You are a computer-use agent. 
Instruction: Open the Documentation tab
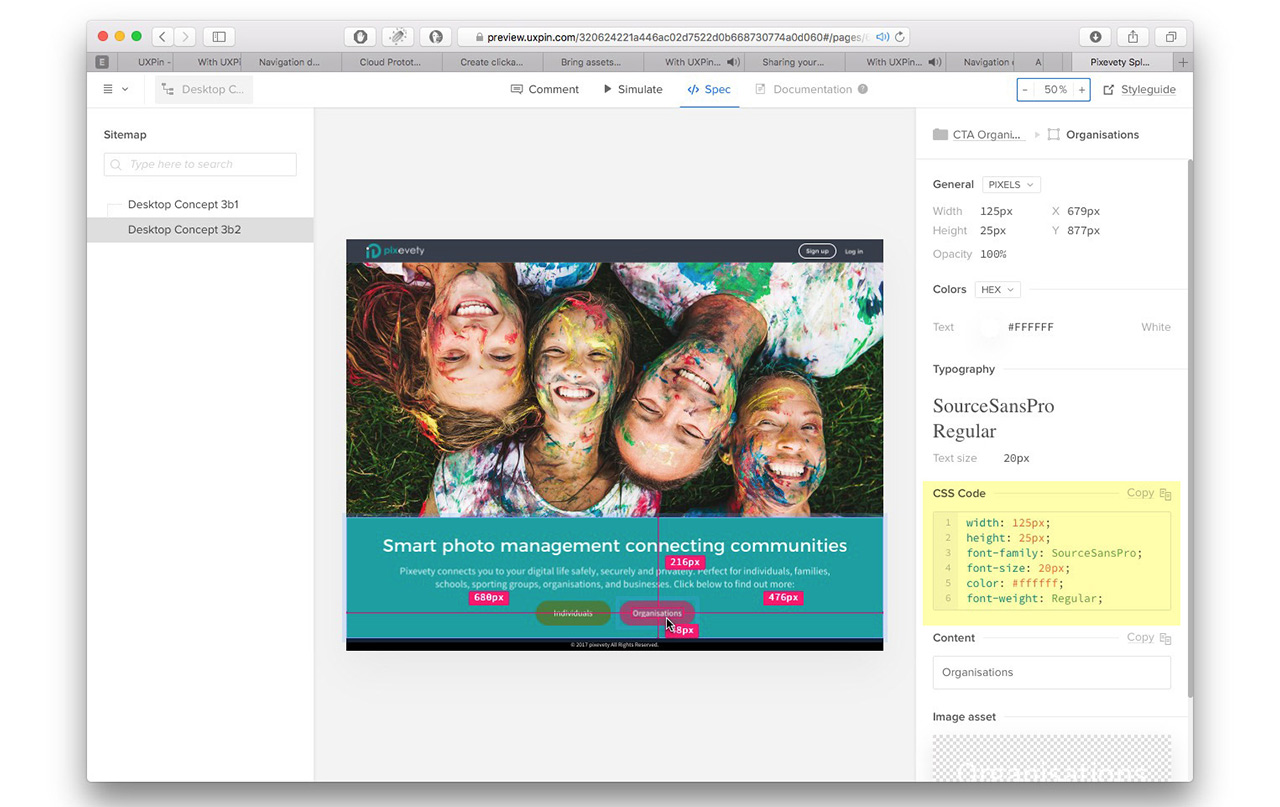click(x=804, y=89)
